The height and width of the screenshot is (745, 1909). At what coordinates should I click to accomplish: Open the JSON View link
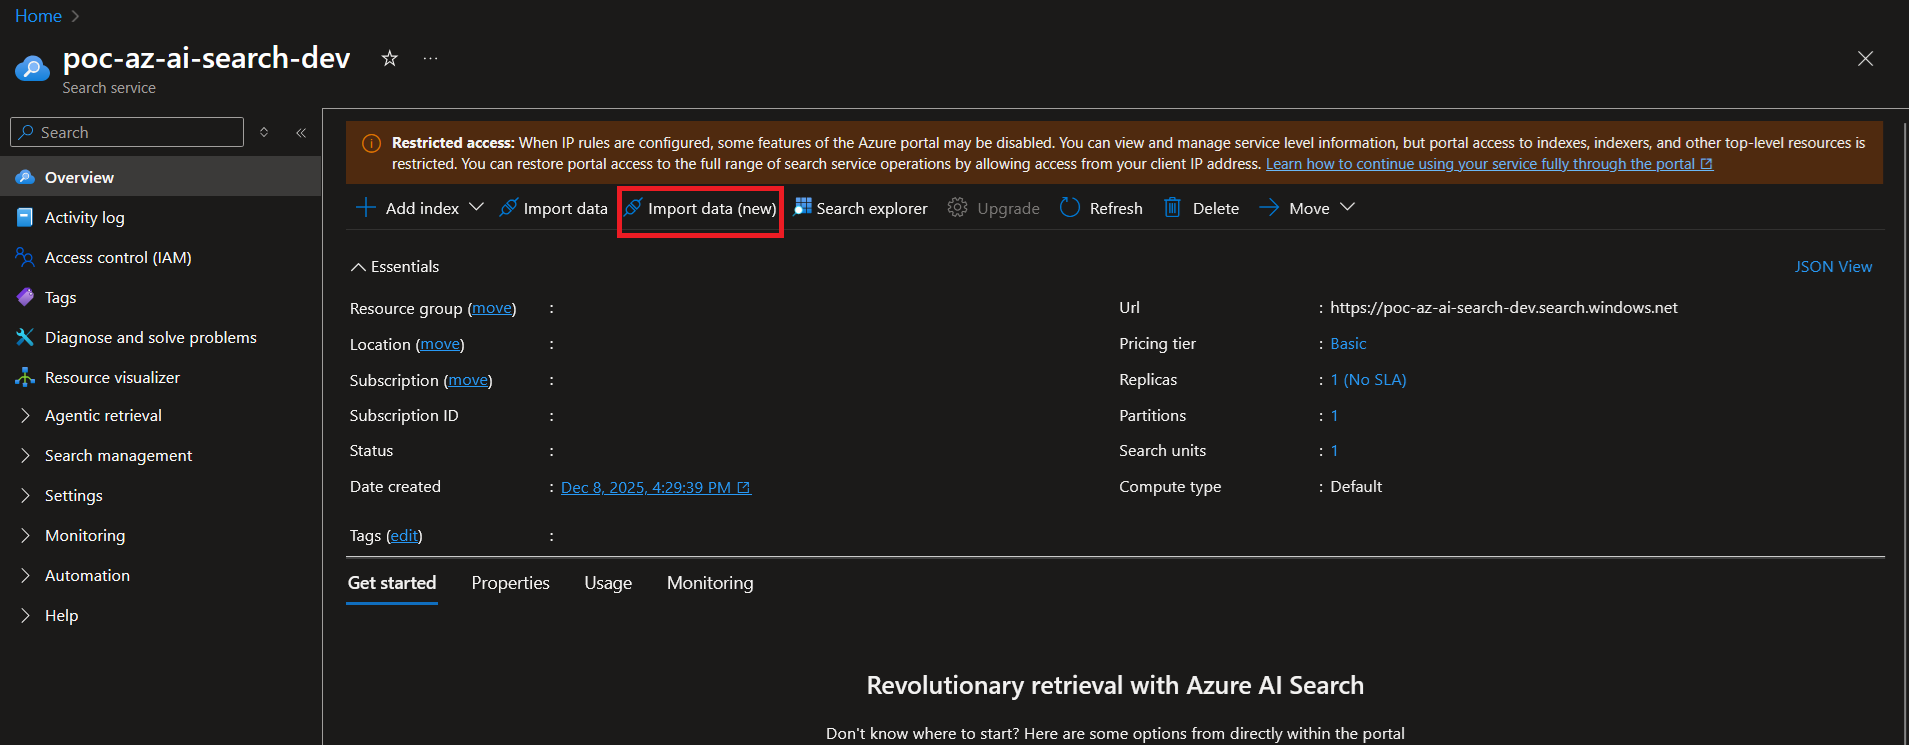(1833, 267)
